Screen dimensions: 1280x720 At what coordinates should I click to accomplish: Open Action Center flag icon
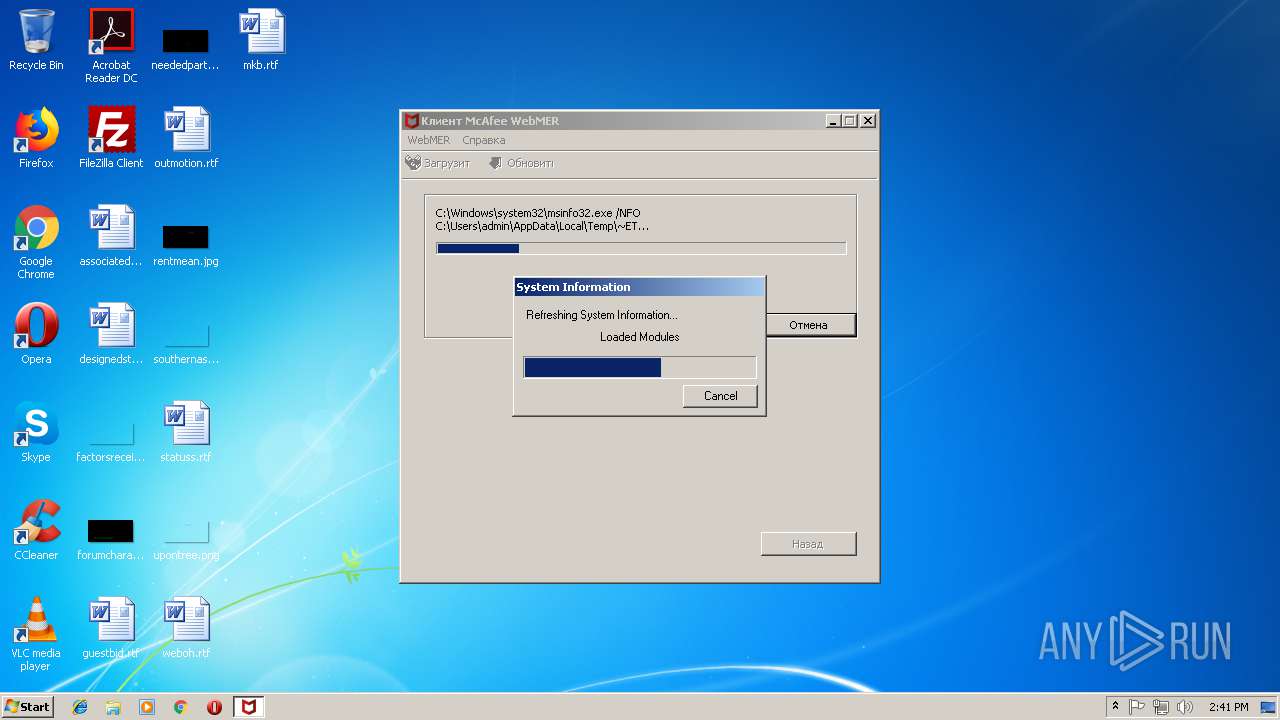pyautogui.click(x=1137, y=707)
